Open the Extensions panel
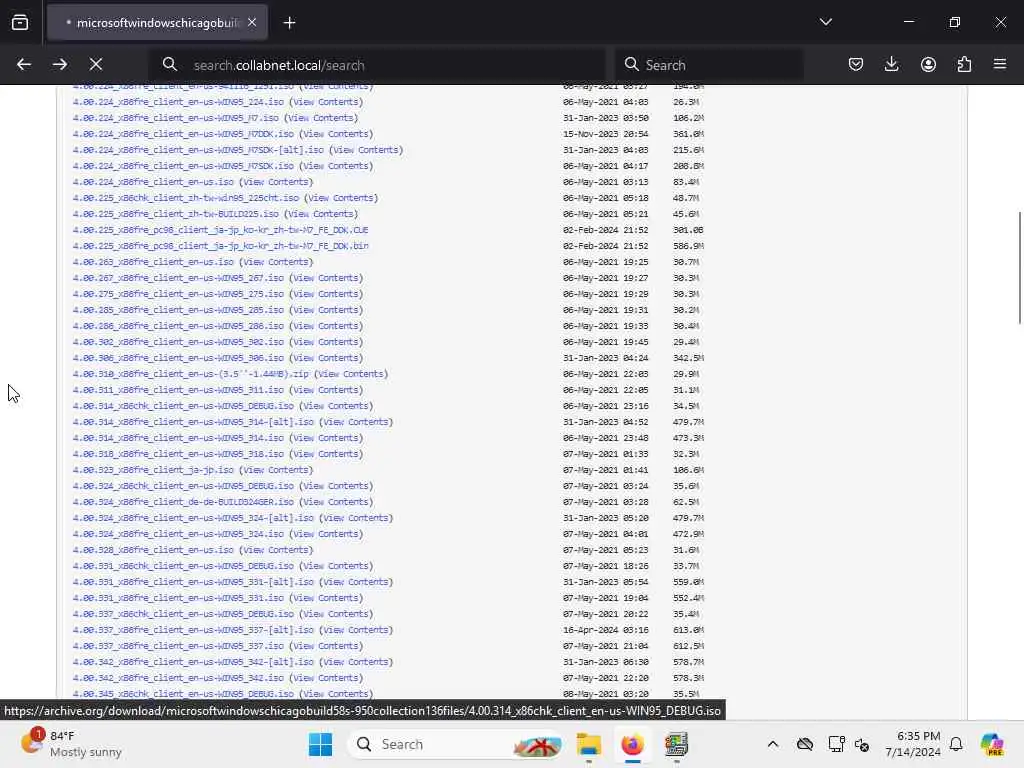Viewport: 1024px width, 768px height. (x=964, y=64)
